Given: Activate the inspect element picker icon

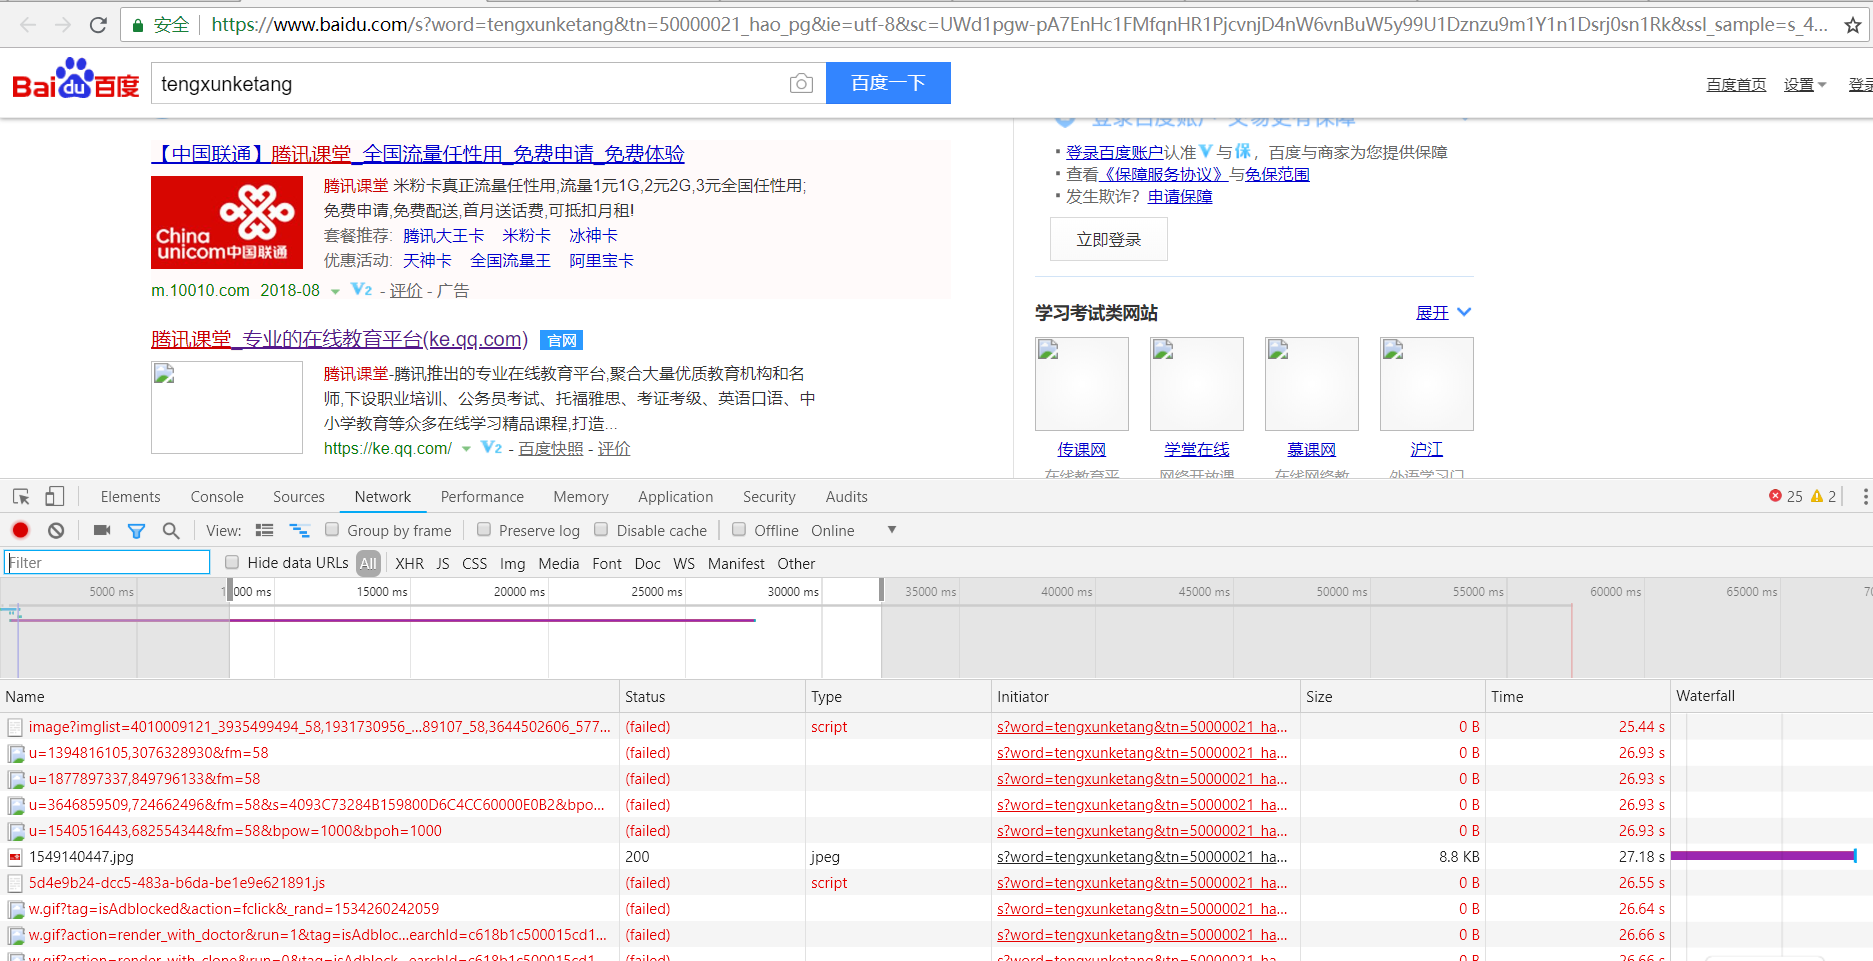Looking at the screenshot, I should click(x=21, y=496).
